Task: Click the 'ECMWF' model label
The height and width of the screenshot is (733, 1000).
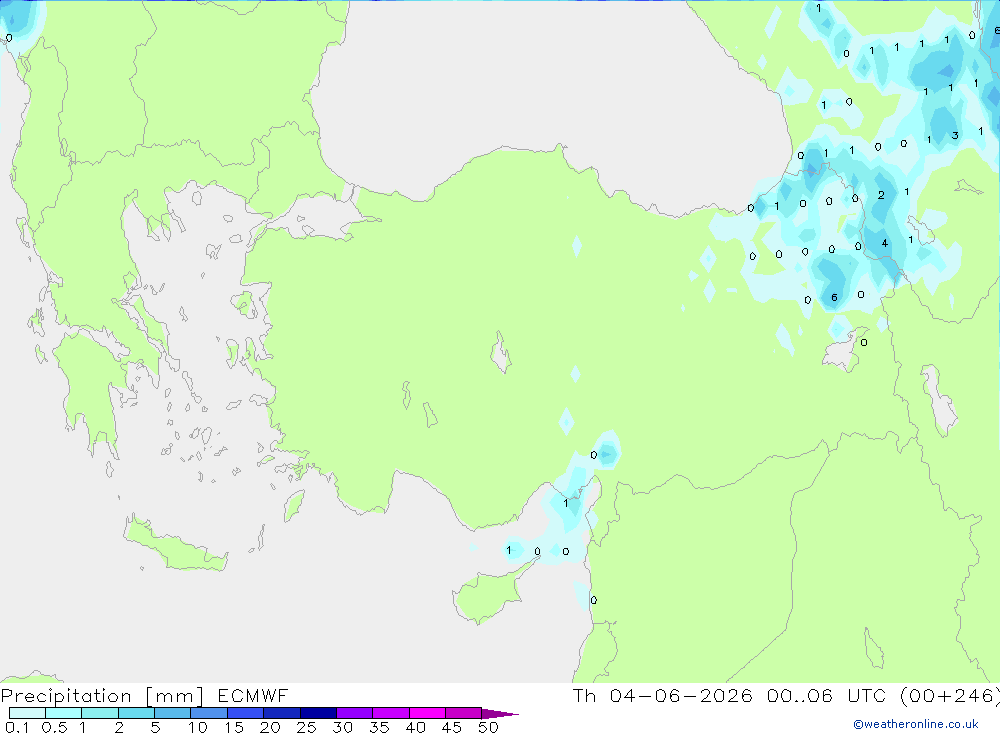Action: pyautogui.click(x=253, y=695)
